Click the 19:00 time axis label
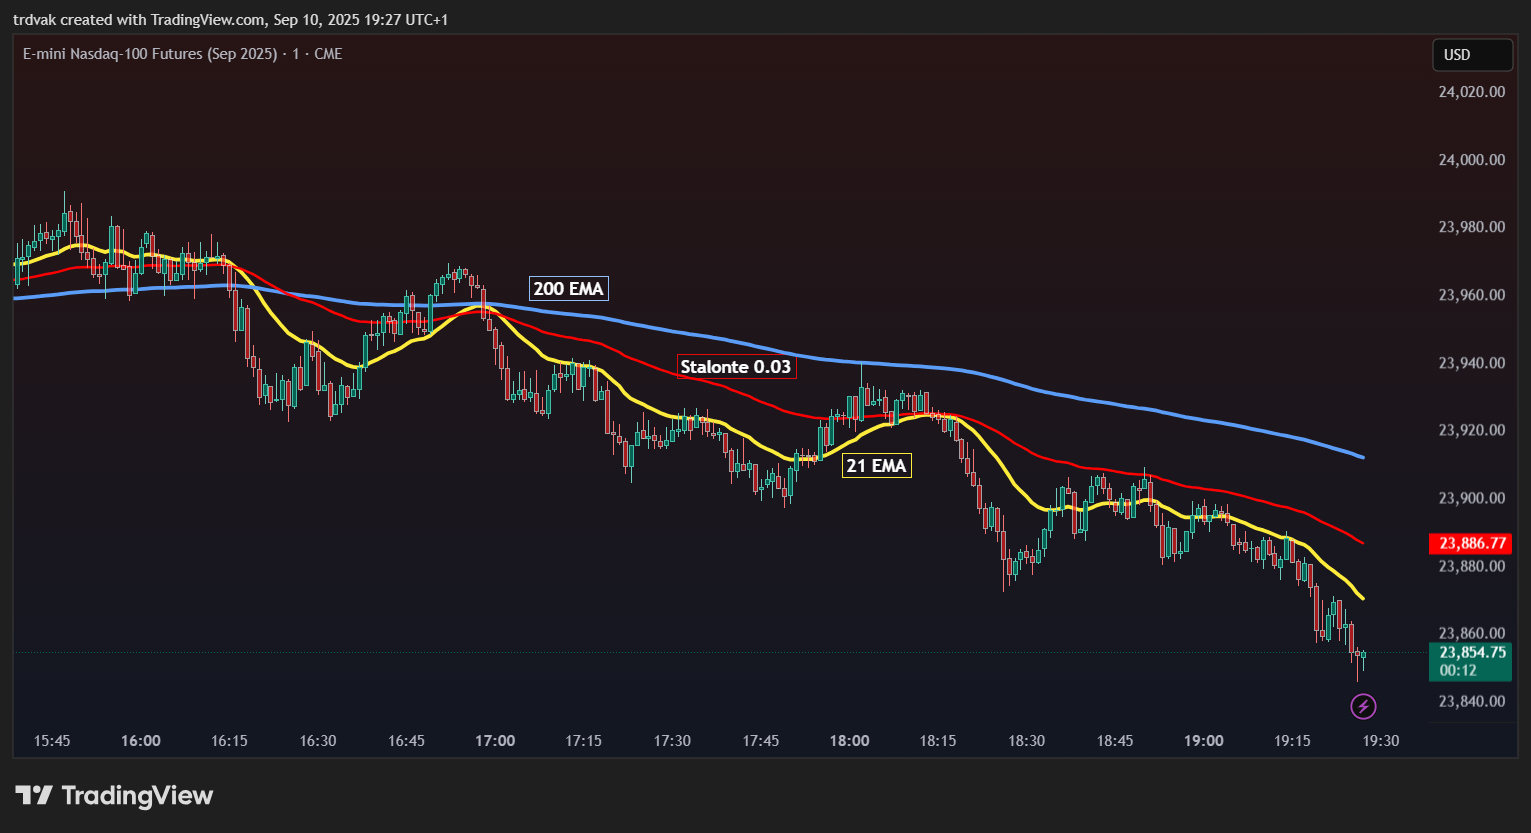Viewport: 1531px width, 833px height. 1203,741
